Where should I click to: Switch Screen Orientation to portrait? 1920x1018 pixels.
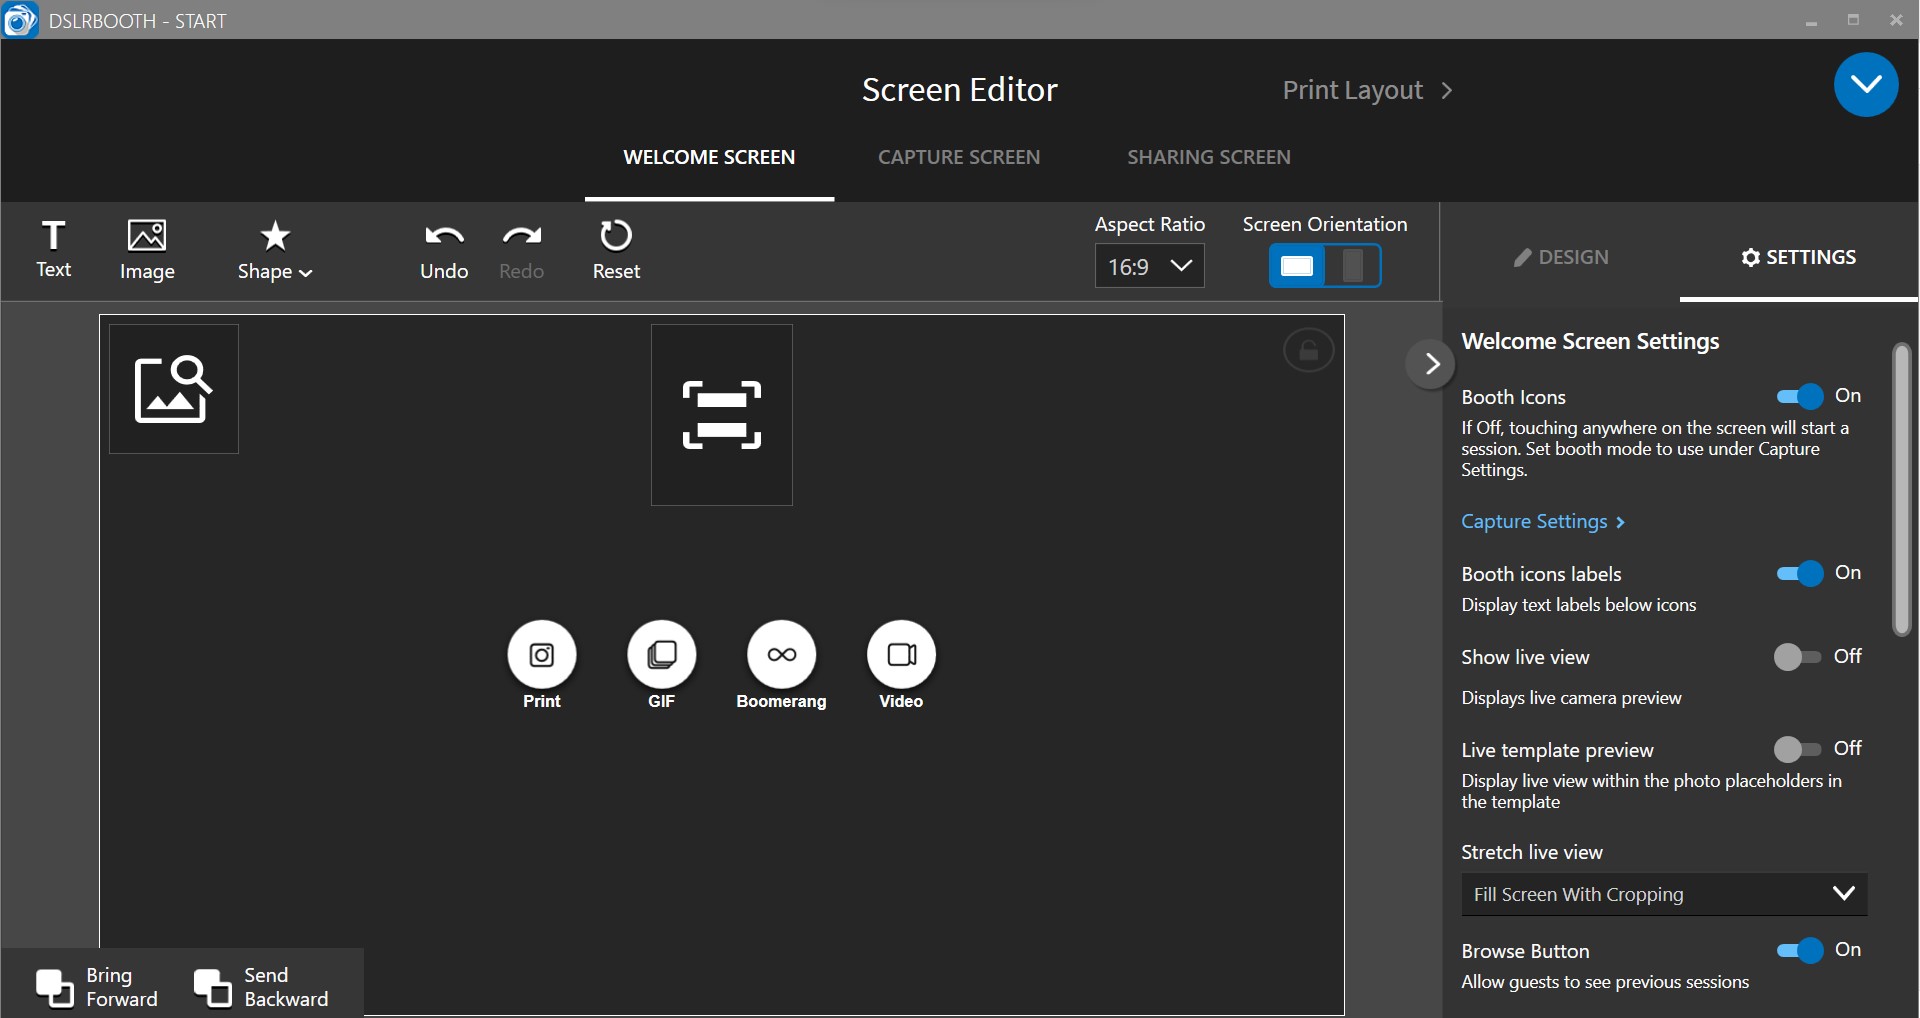point(1352,266)
